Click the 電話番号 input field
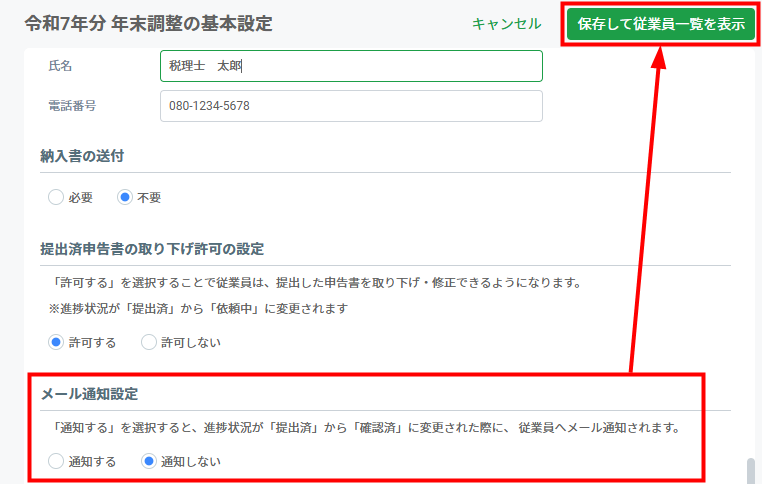The width and height of the screenshot is (762, 484). (x=351, y=106)
